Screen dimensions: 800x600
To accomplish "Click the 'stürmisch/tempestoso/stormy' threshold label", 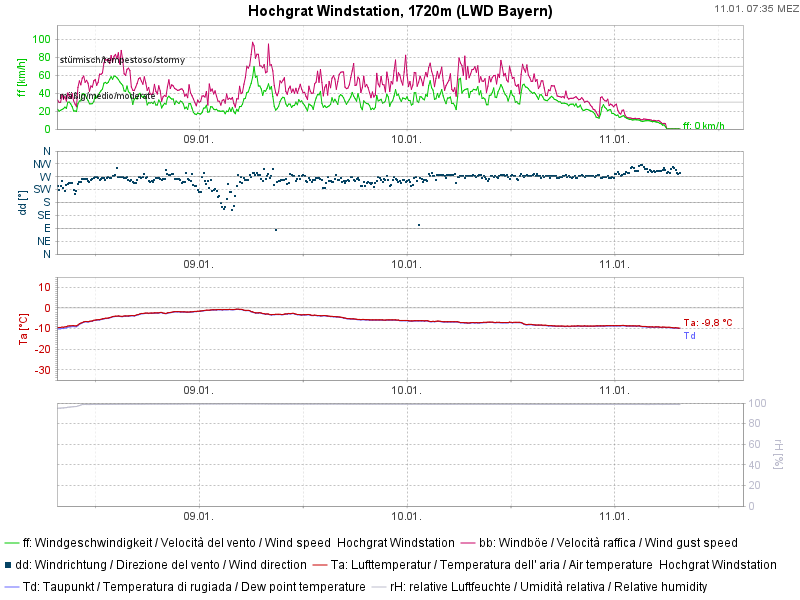I will 122,60.
